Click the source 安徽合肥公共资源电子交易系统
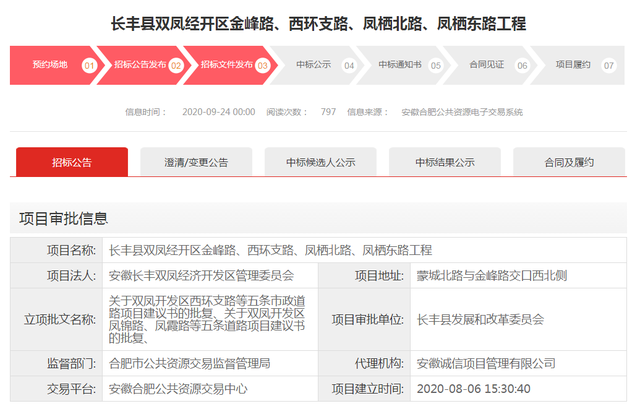This screenshot has height=414, width=640. pyautogui.click(x=462, y=112)
